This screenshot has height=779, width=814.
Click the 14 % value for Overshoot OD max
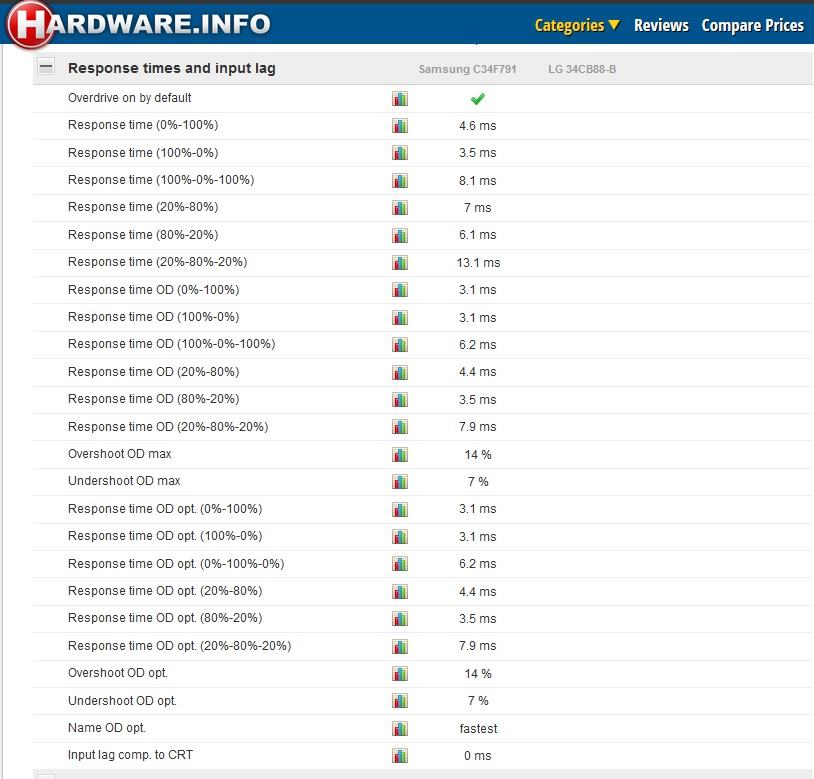point(478,455)
